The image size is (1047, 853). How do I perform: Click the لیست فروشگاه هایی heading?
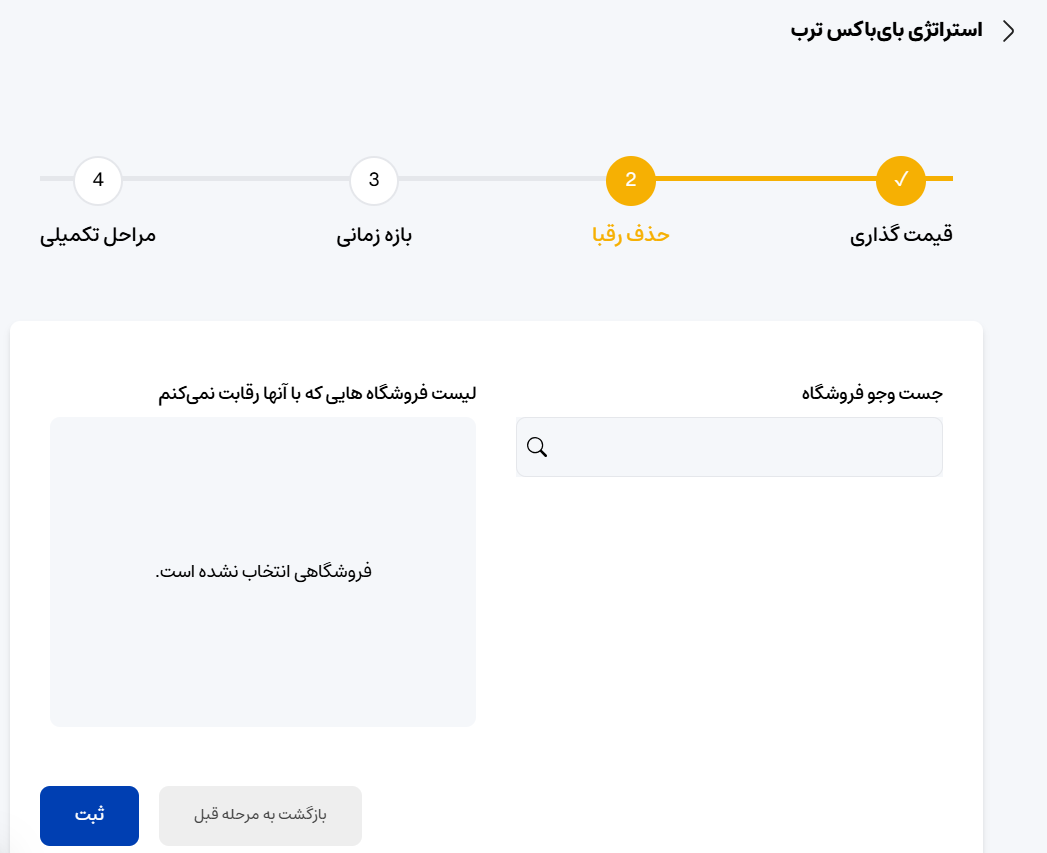(x=317, y=393)
